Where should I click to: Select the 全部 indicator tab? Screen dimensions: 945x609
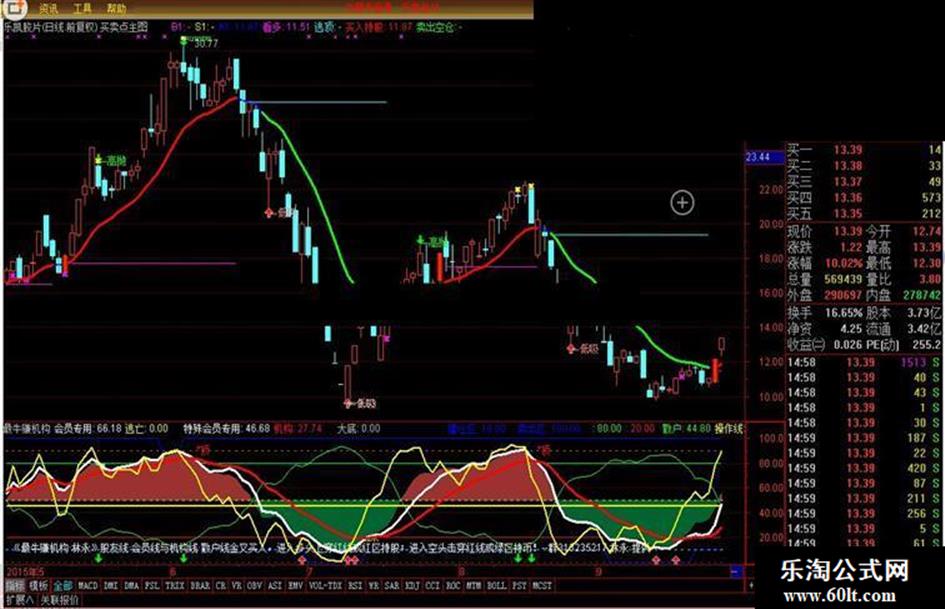(63, 585)
